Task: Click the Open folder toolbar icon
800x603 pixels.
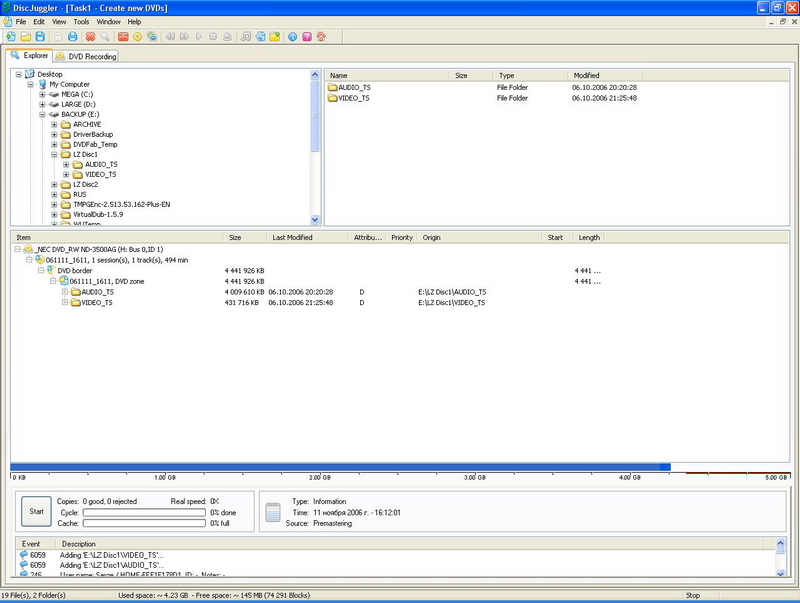Action: (x=26, y=37)
